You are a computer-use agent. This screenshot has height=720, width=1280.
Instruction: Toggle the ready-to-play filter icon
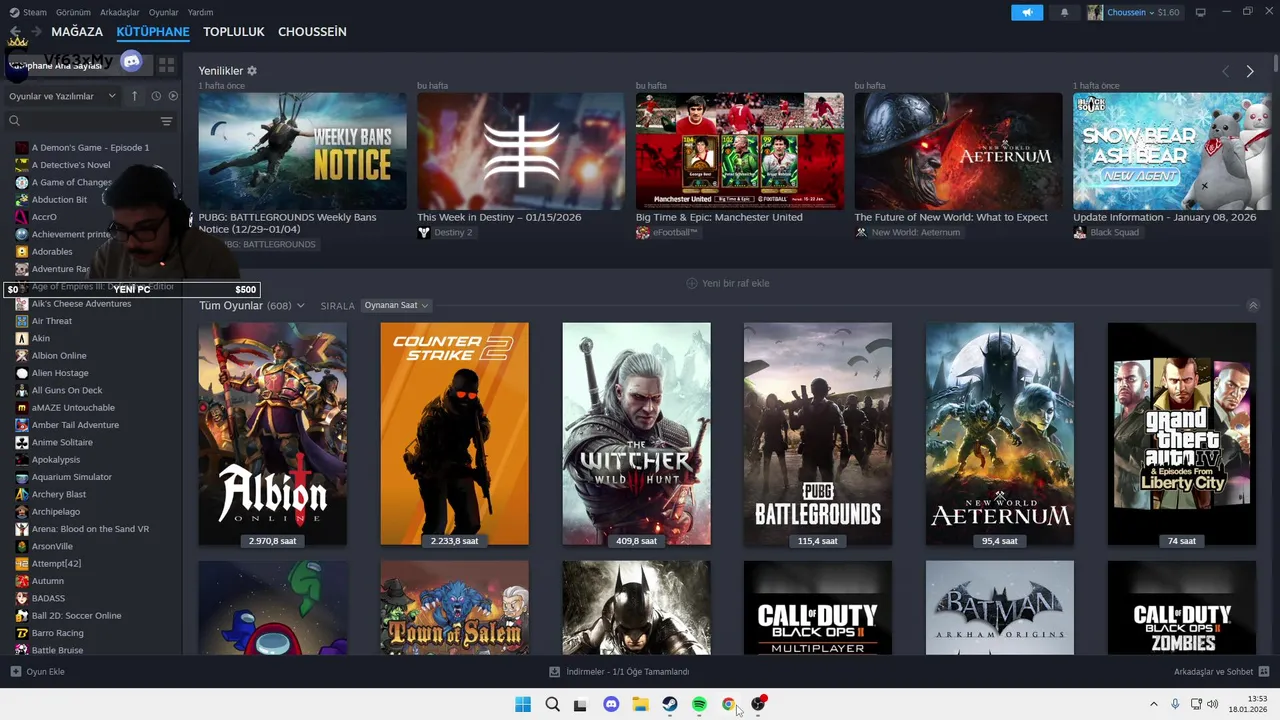173,96
